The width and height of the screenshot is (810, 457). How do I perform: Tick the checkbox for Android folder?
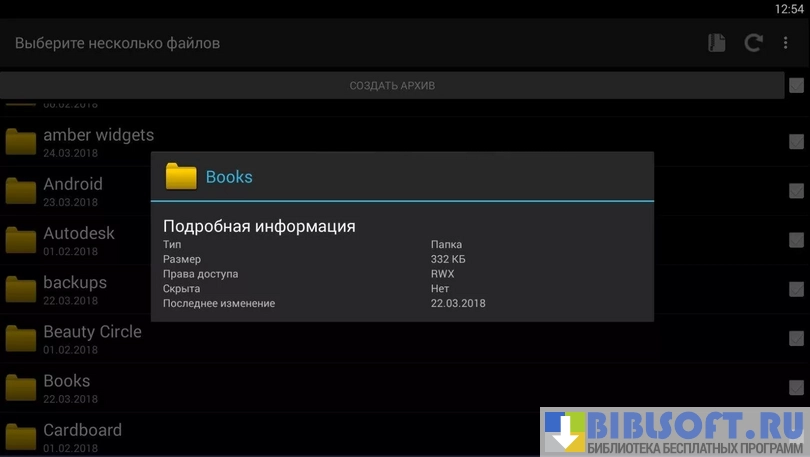click(796, 192)
